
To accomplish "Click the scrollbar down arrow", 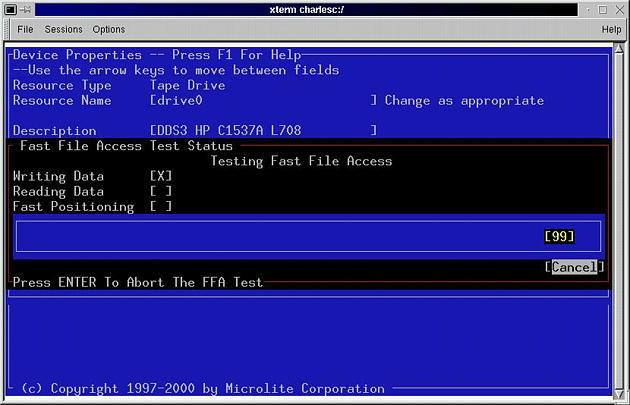I will point(619,392).
